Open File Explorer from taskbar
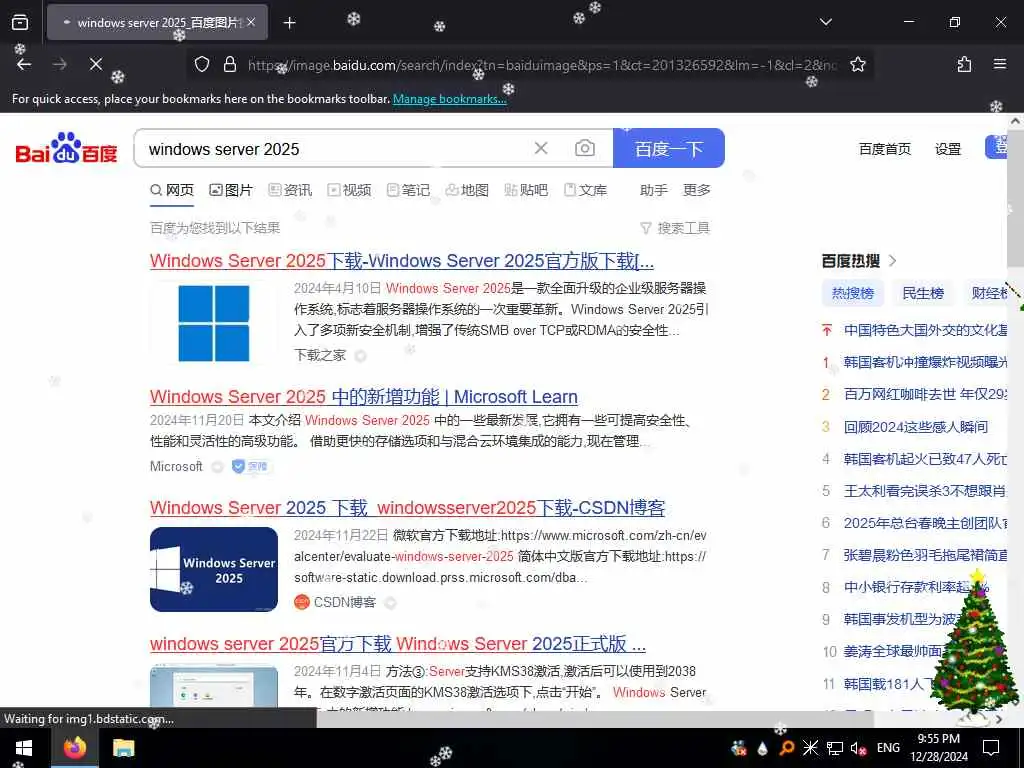This screenshot has width=1024, height=768. tap(123, 748)
